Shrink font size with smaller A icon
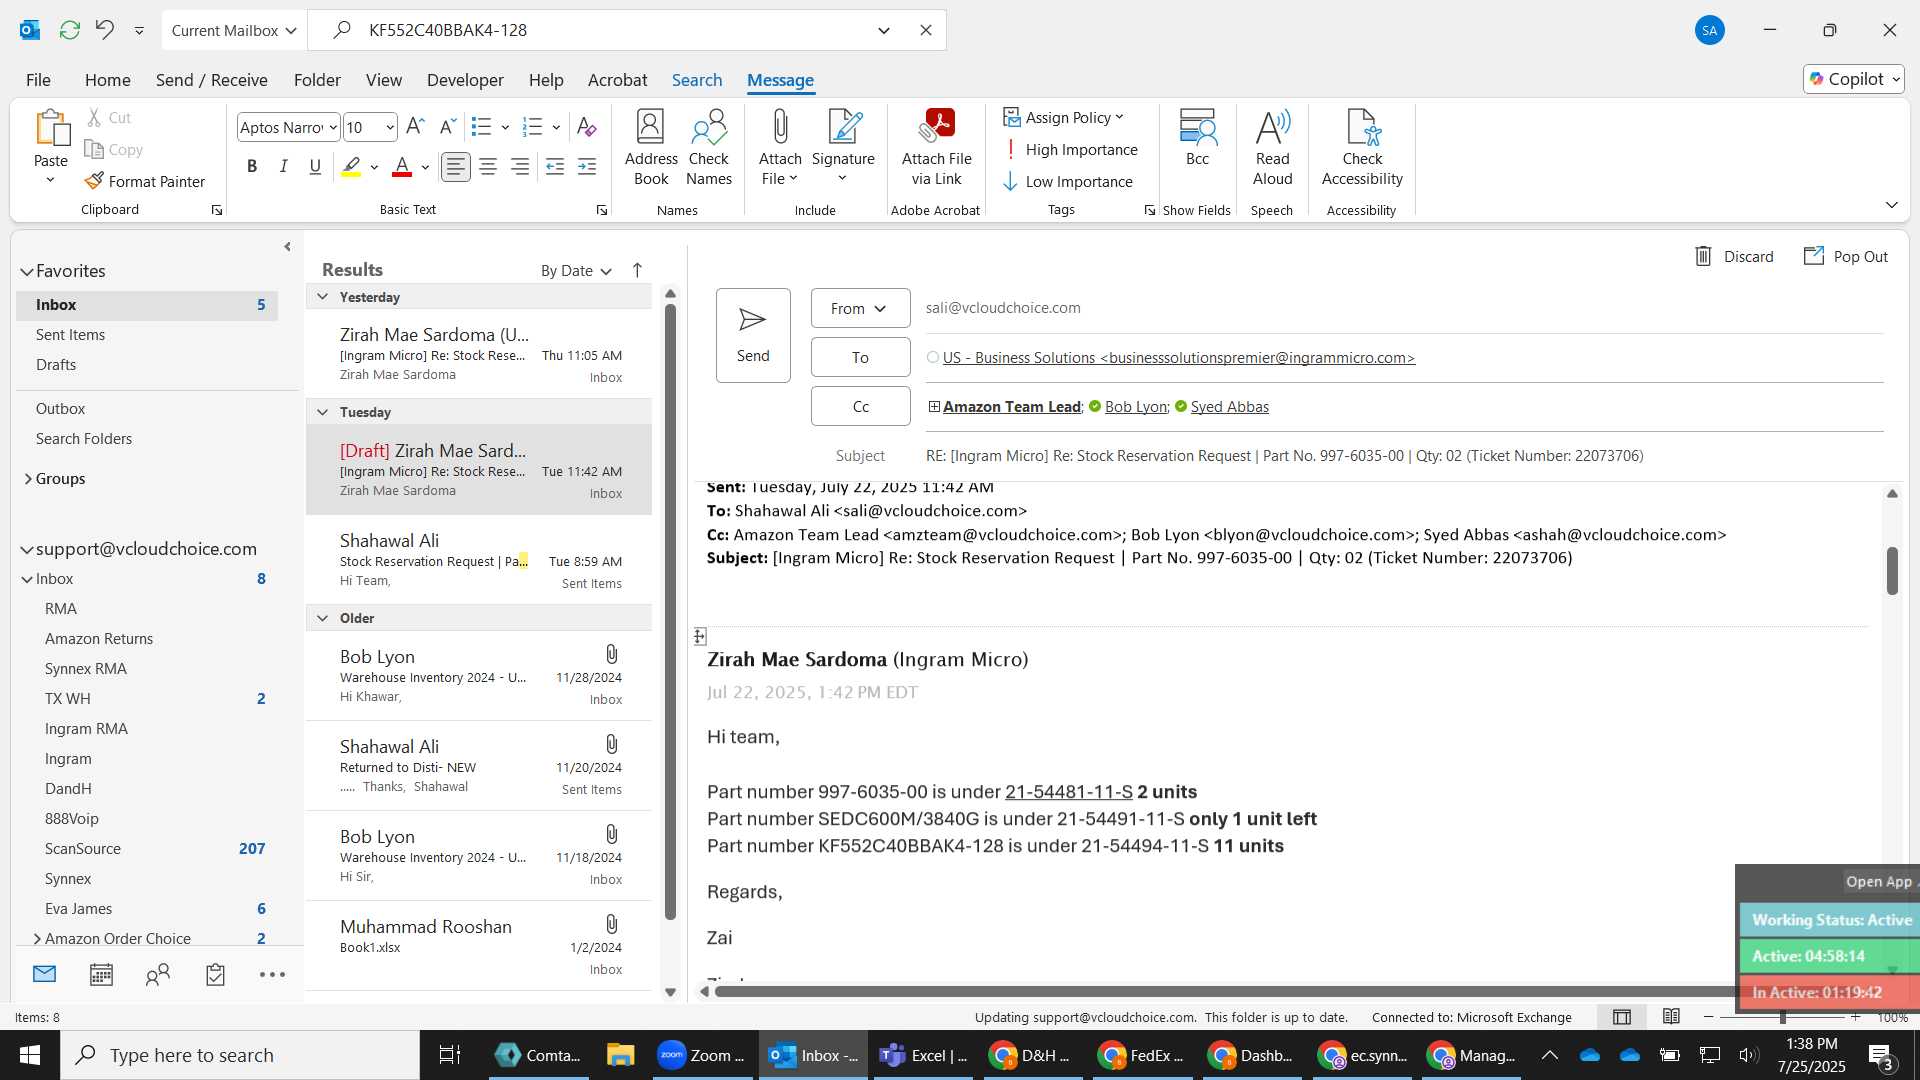The image size is (1920, 1080). pos(447,126)
